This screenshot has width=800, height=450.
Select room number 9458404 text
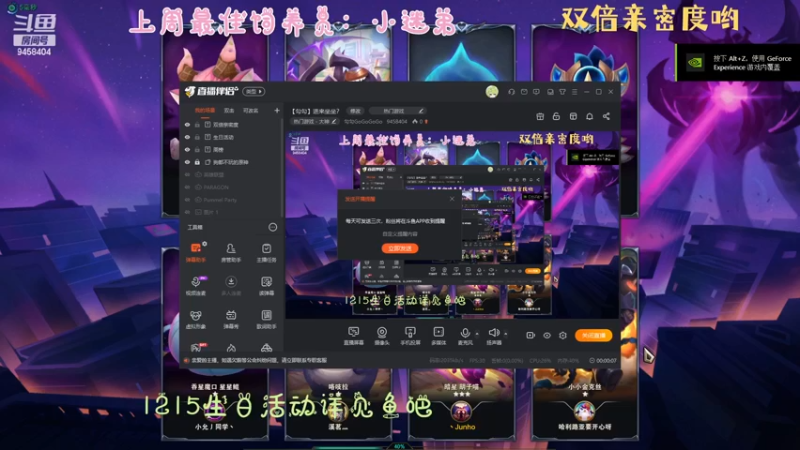397,121
